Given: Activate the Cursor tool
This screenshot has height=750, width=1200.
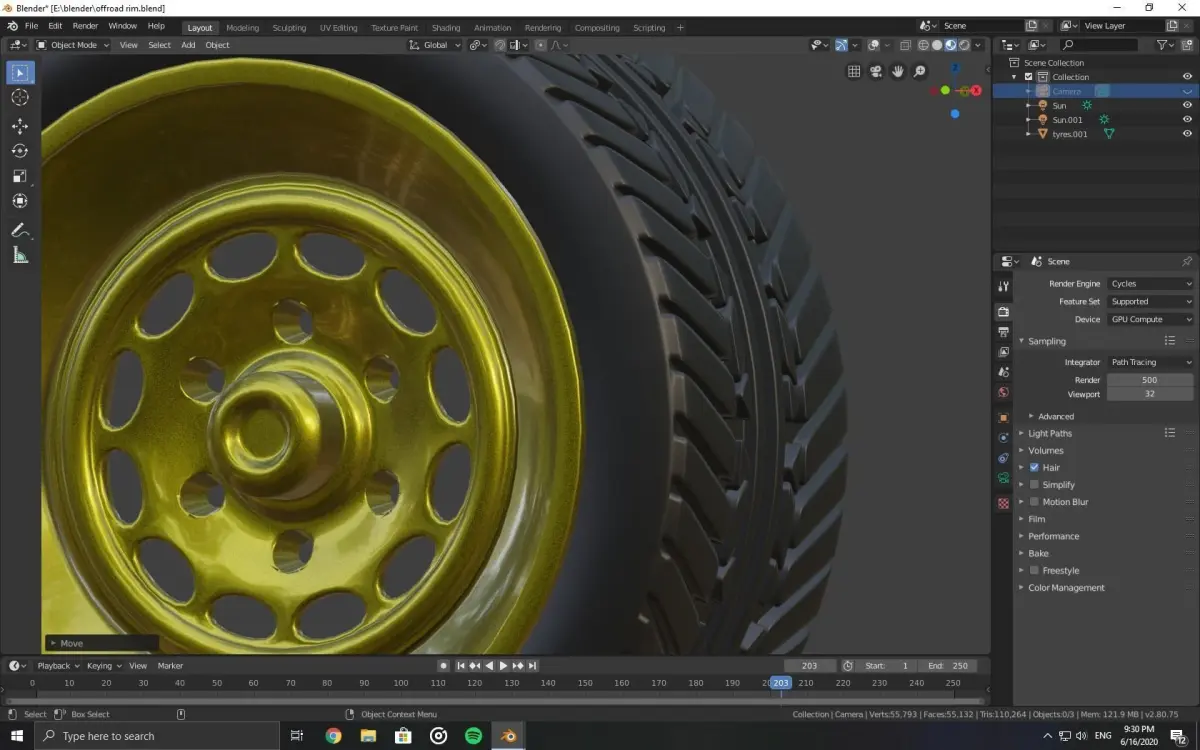Looking at the screenshot, I should point(20,97).
